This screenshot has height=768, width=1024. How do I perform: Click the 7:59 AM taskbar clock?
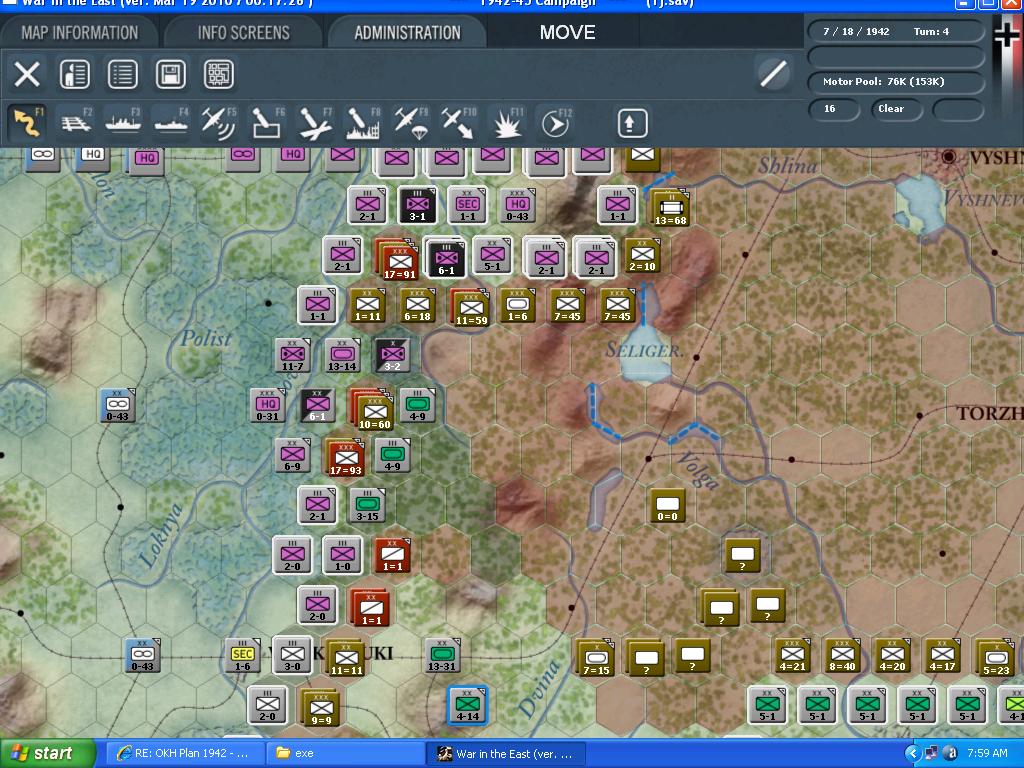(987, 754)
